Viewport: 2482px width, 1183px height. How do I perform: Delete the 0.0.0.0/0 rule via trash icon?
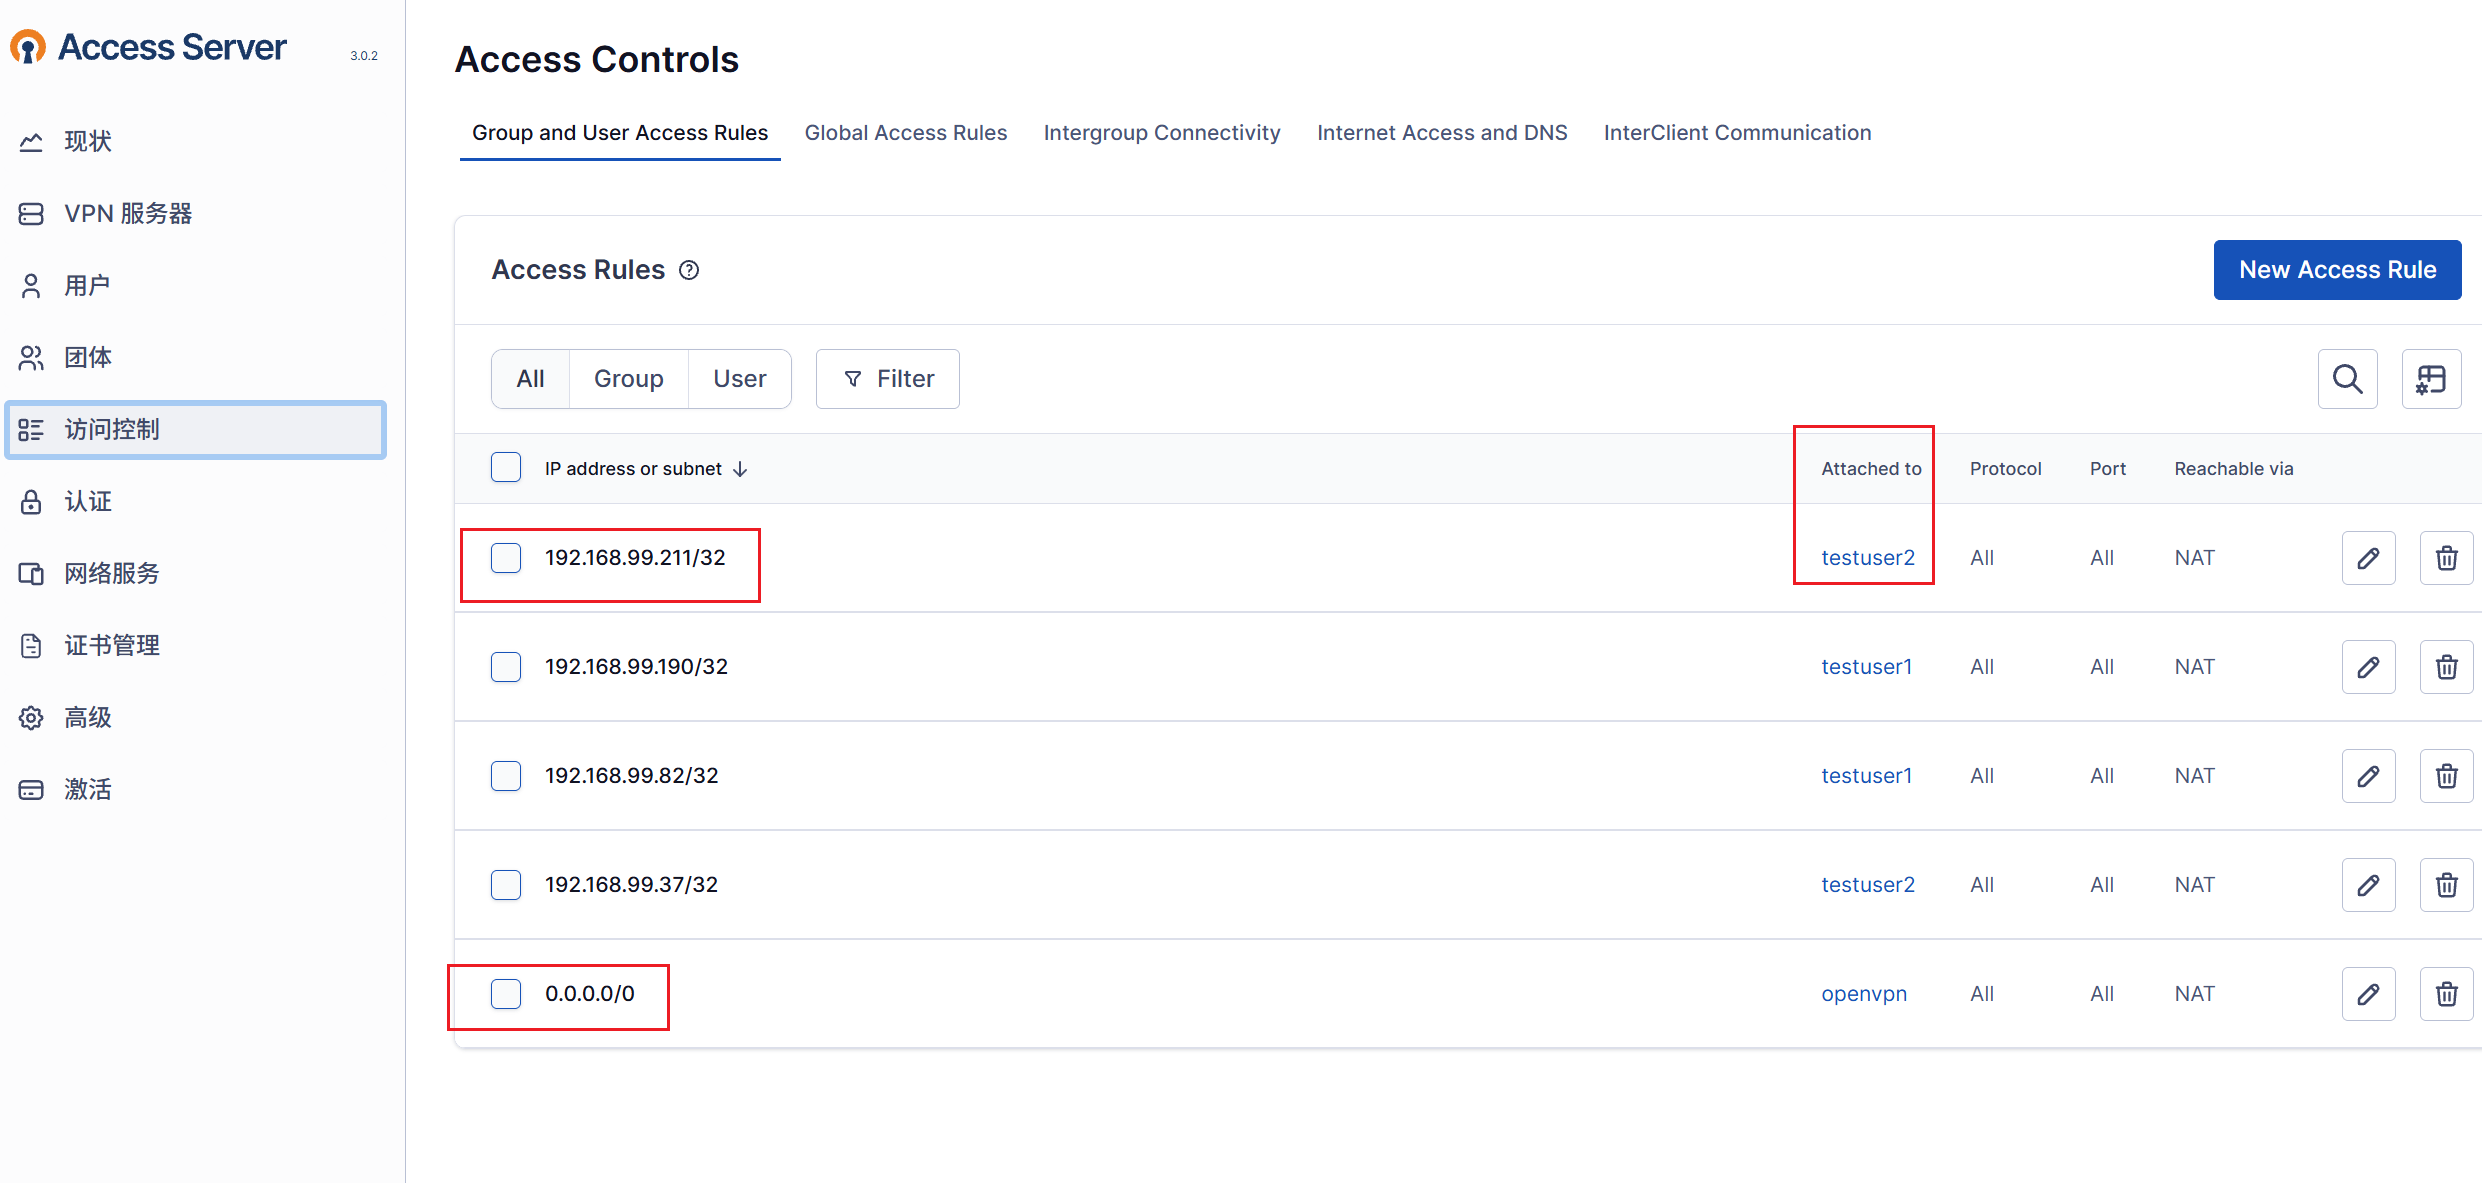[2446, 994]
